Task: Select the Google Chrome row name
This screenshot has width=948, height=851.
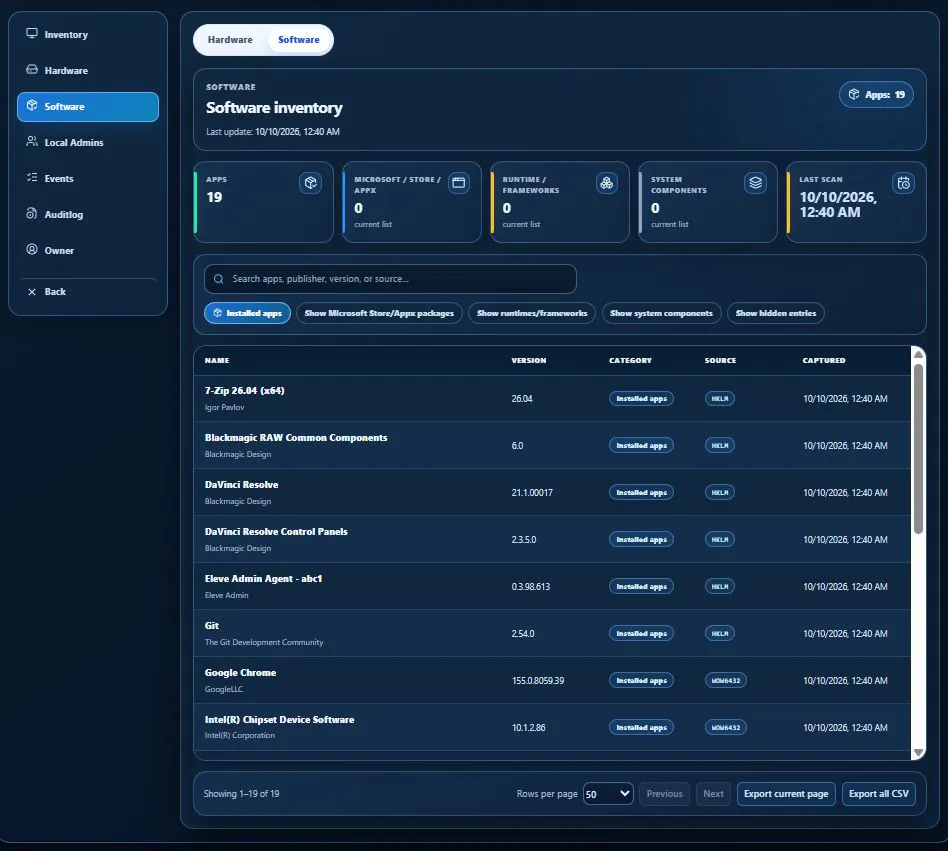Action: pyautogui.click(x=240, y=673)
